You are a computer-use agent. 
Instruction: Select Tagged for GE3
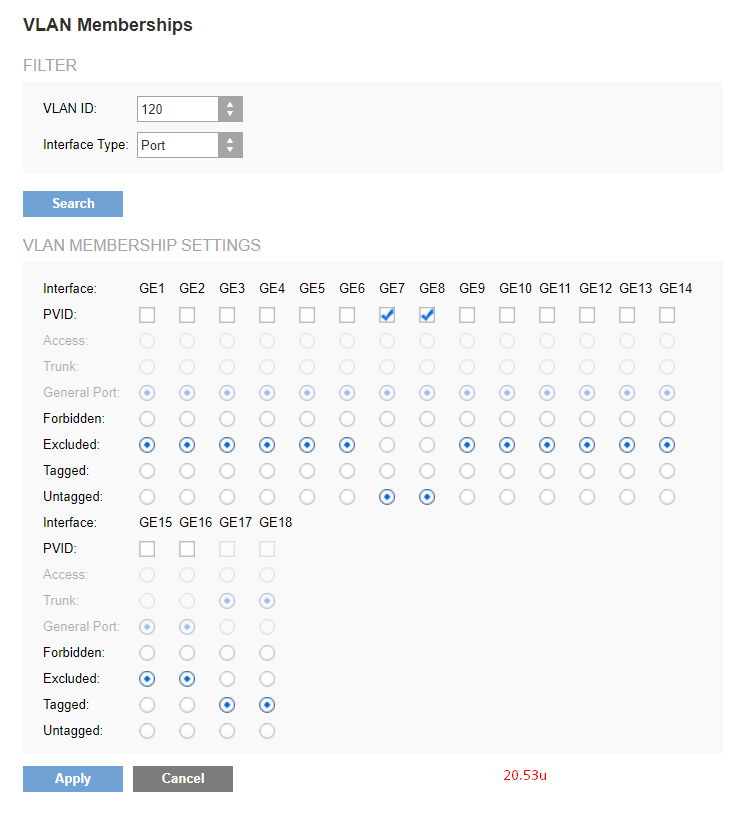coord(227,471)
